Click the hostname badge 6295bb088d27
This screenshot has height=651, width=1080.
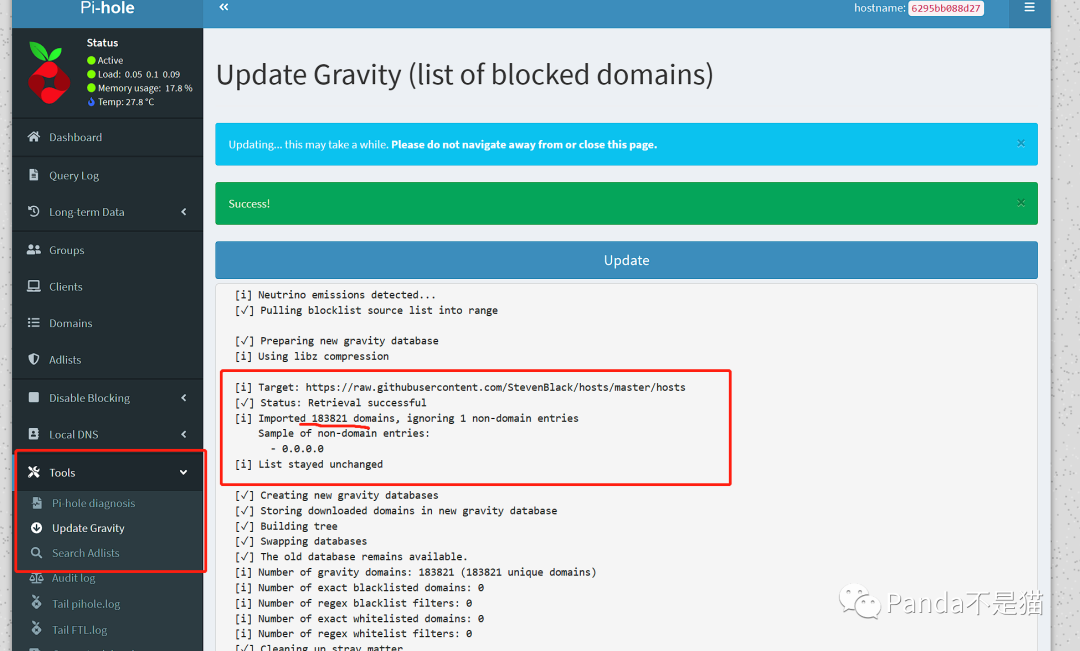946,8
